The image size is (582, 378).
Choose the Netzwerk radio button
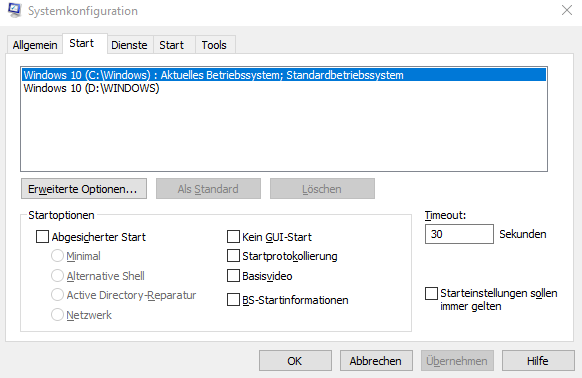[x=57, y=315]
